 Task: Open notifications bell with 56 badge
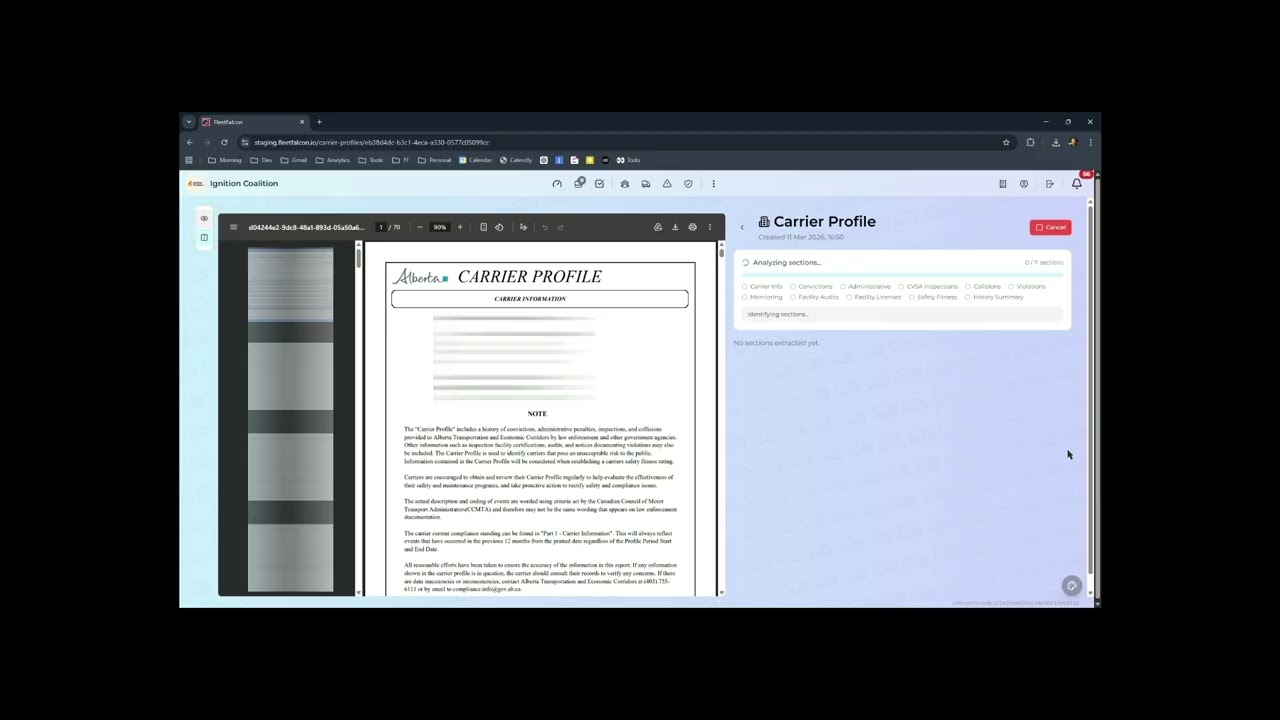(x=1077, y=183)
